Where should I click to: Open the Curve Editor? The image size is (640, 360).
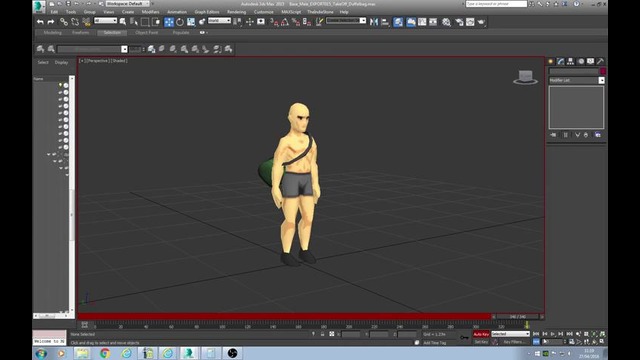[x=422, y=22]
